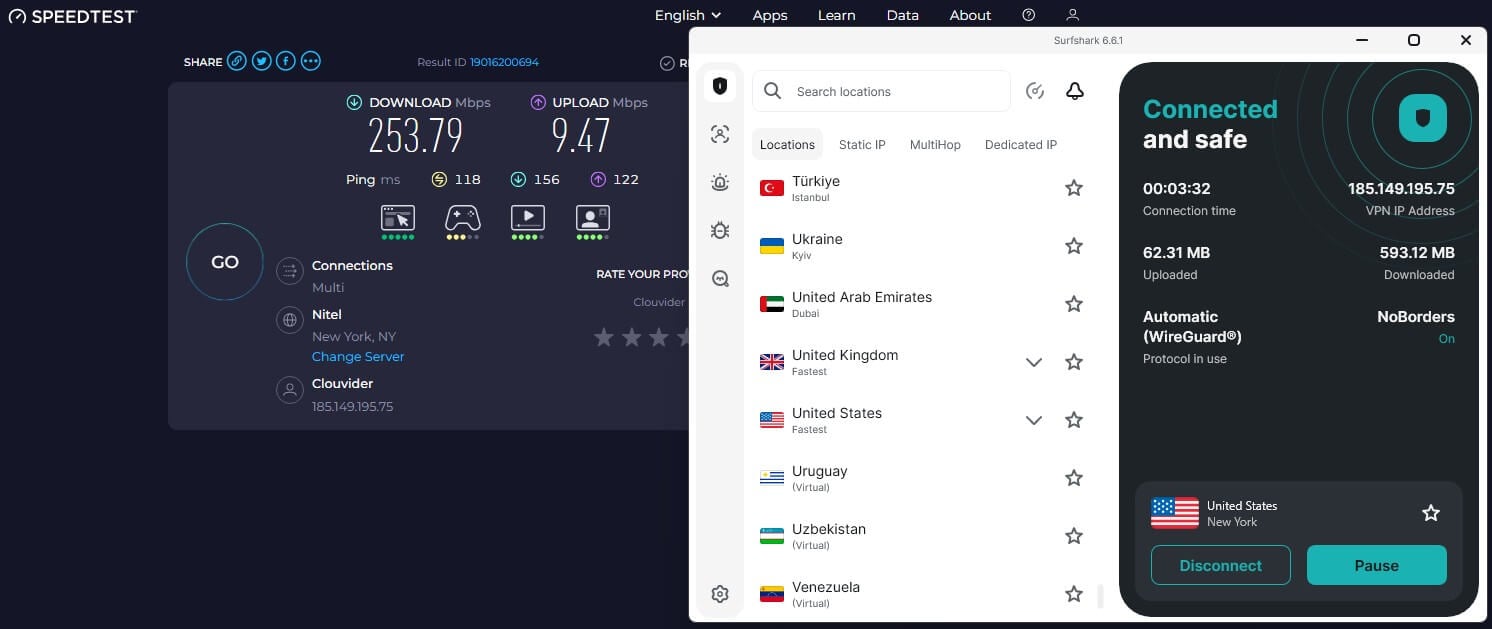
Task: Select the gaming controller score icon
Action: pyautogui.click(x=462, y=218)
